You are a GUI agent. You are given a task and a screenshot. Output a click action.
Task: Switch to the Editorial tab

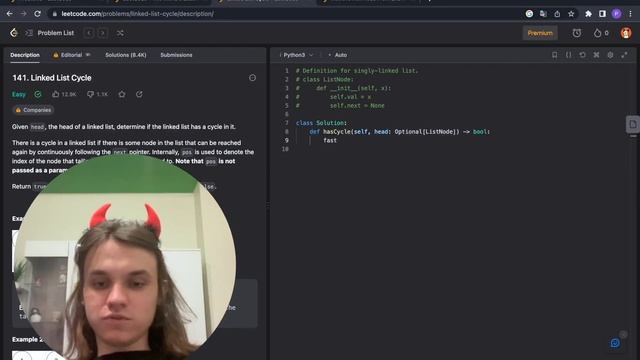71,55
